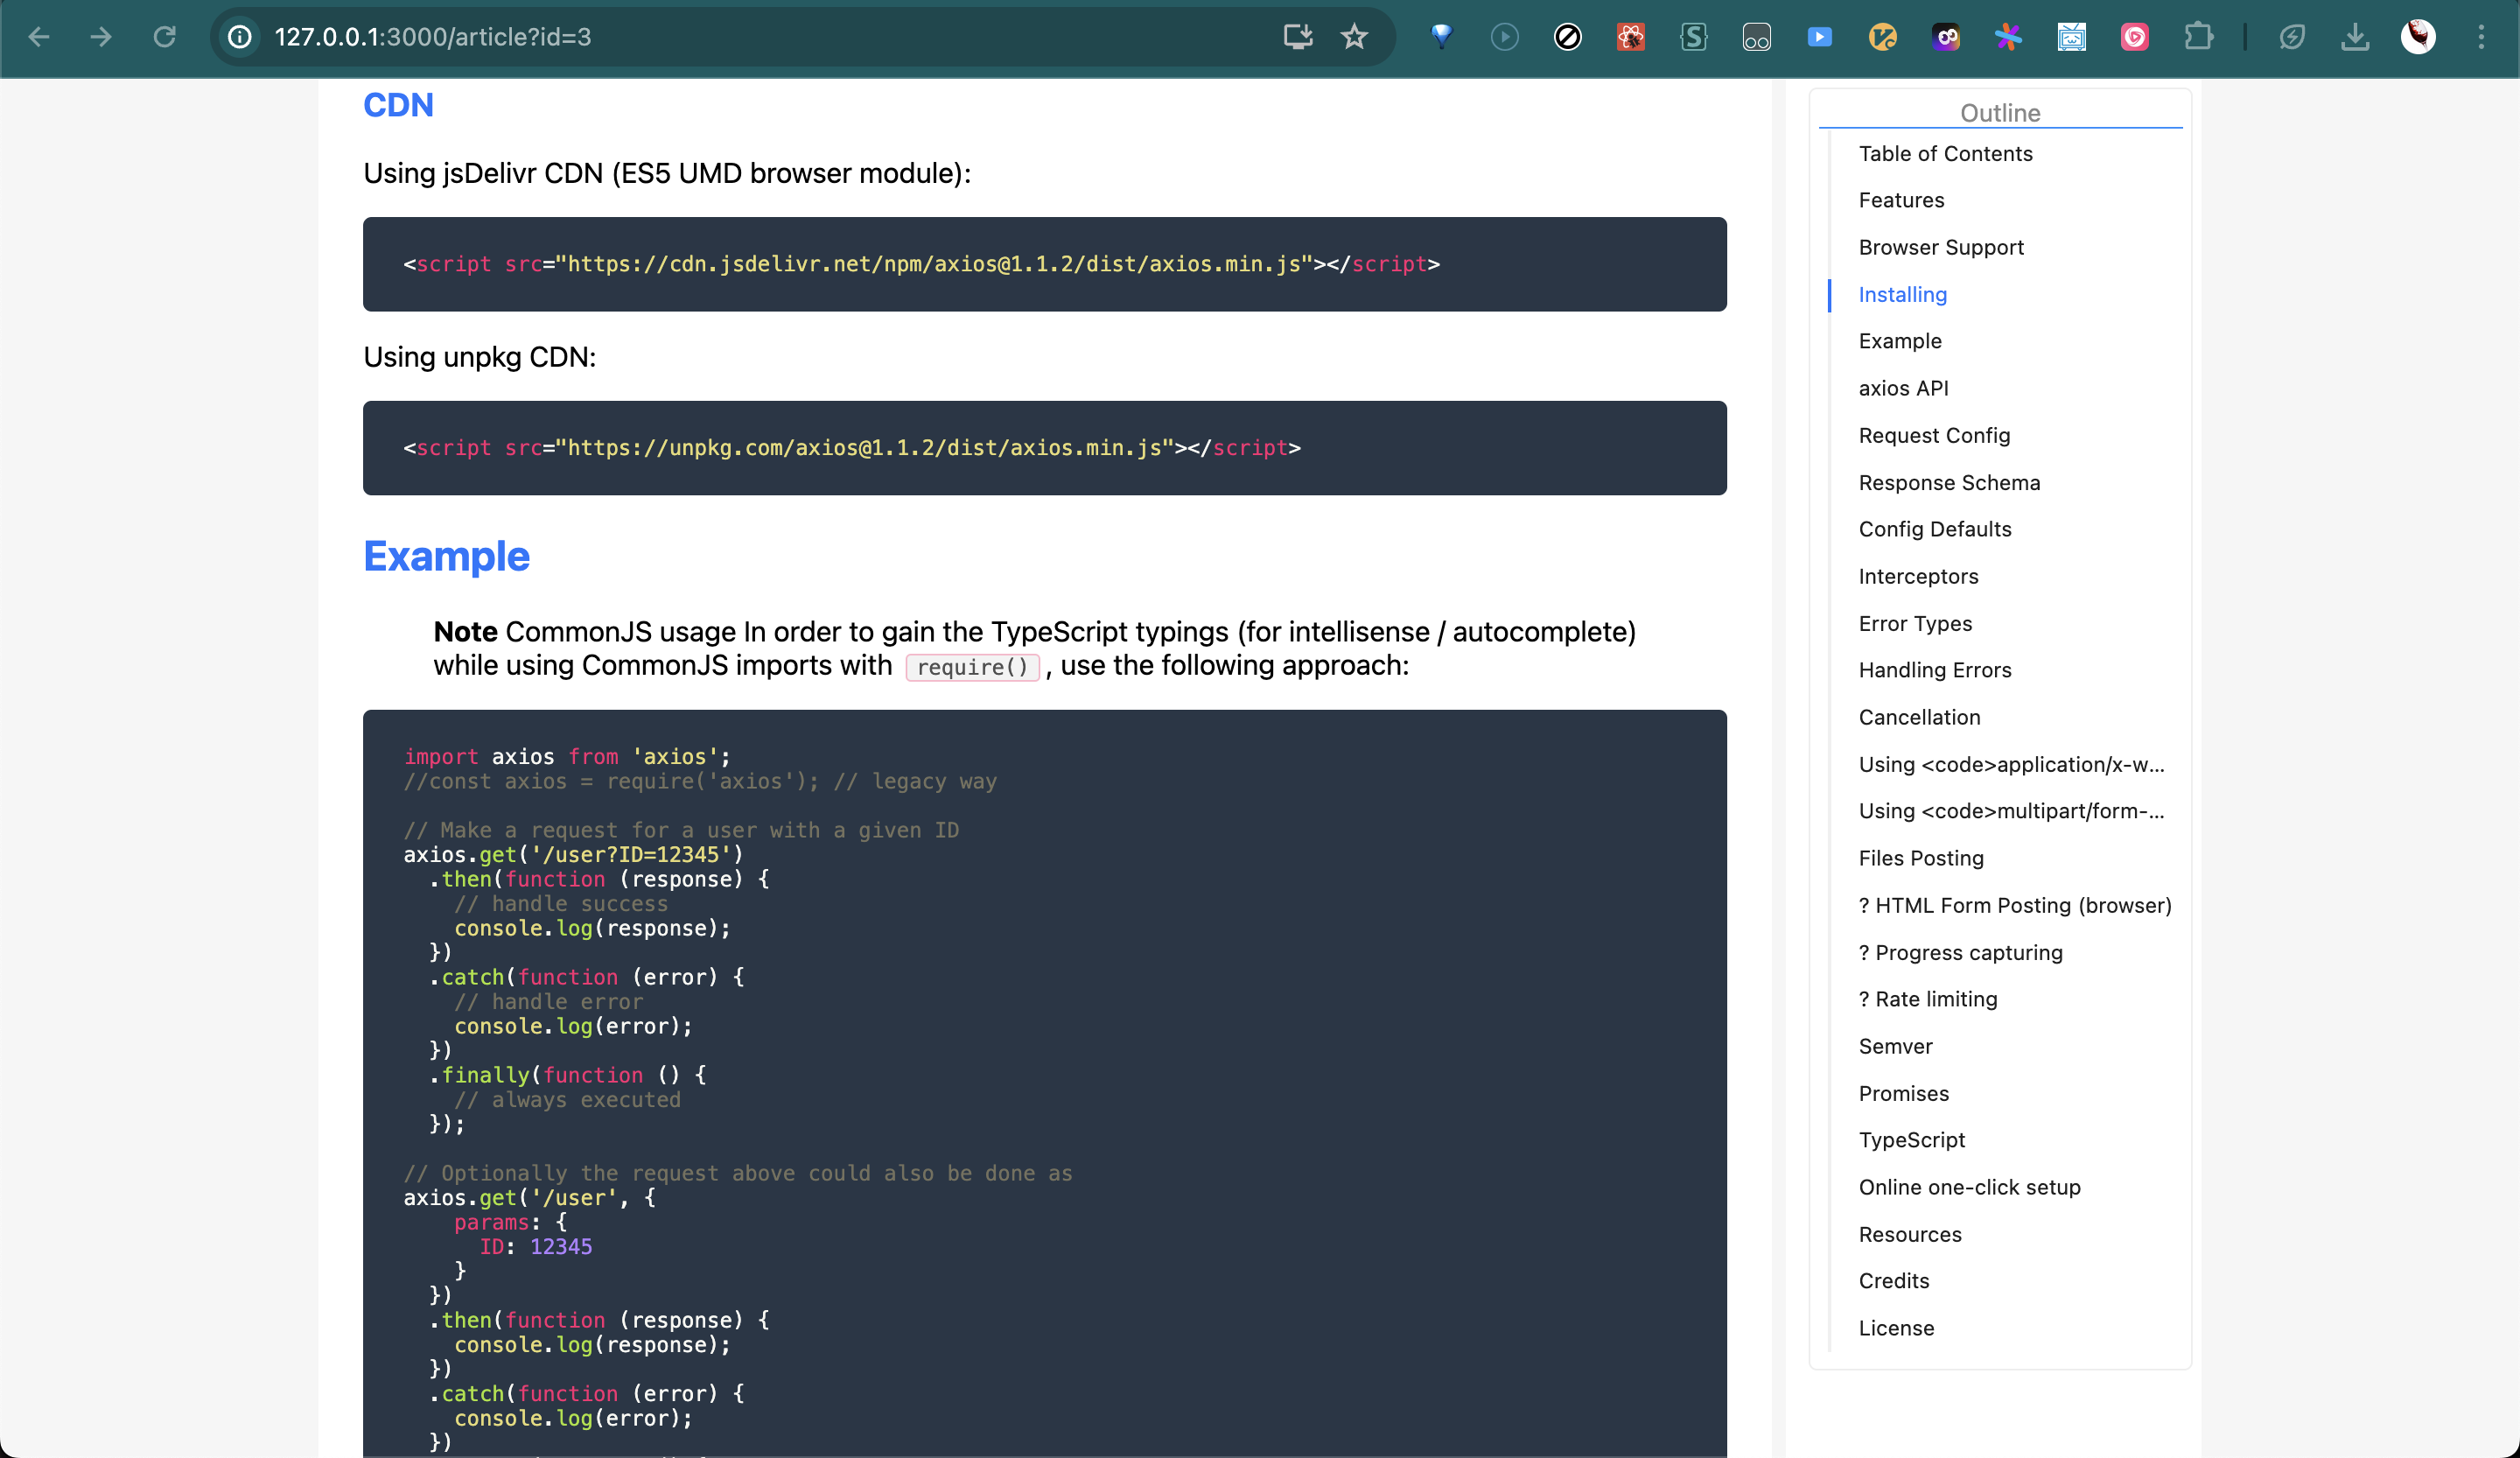Click Error Types in the outline
The width and height of the screenshot is (2520, 1458).
click(1915, 624)
